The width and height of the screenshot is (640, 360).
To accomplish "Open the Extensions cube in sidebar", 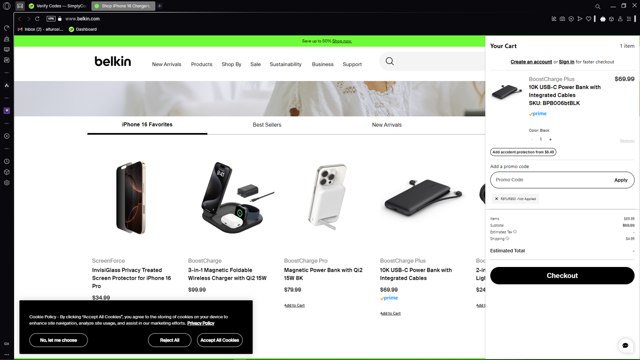I will pos(7,172).
